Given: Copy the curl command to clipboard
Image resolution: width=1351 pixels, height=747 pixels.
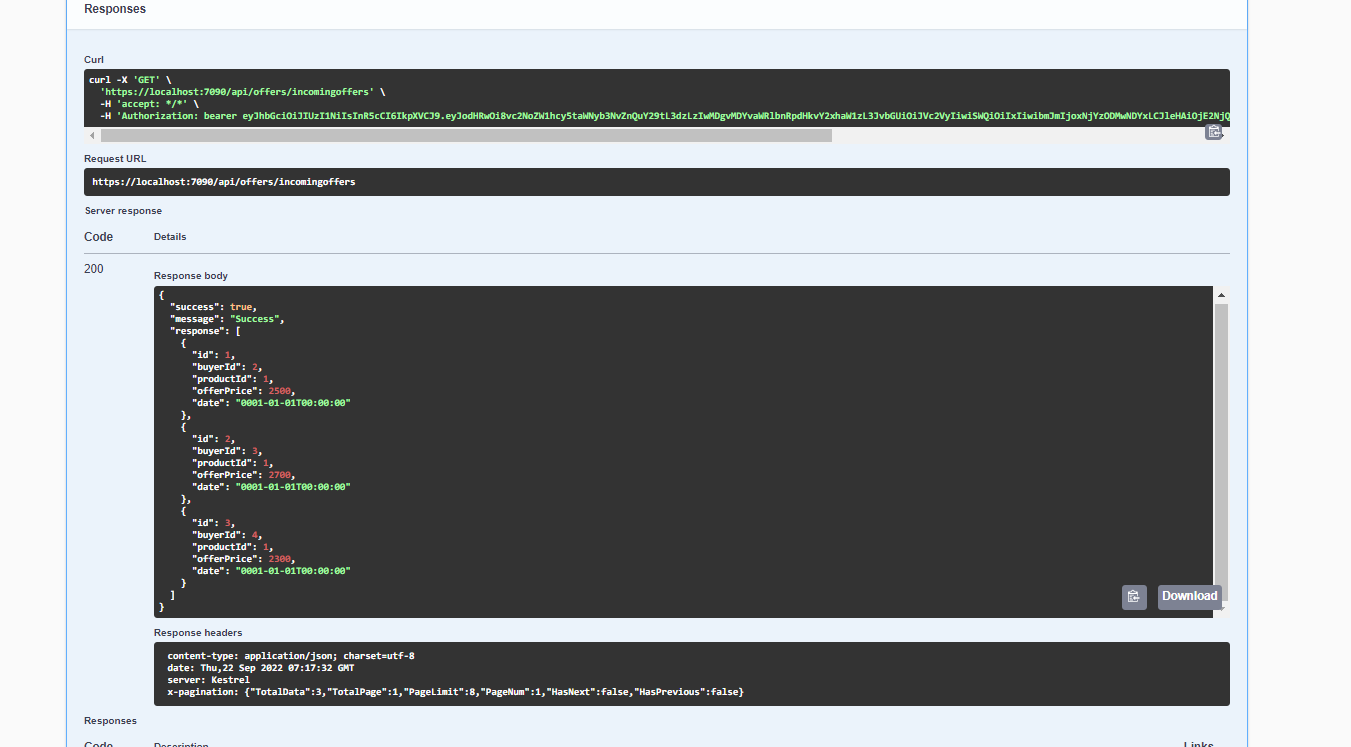Looking at the screenshot, I should (x=1214, y=131).
